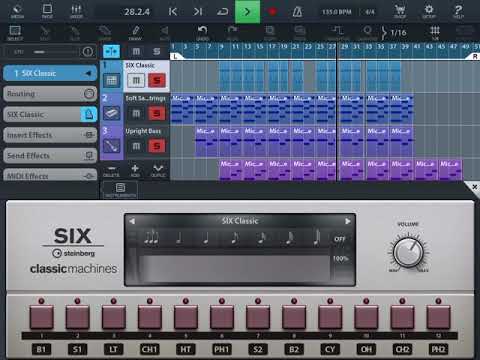
Task: Open Soft Strings keyboard track icon
Action: (111, 113)
